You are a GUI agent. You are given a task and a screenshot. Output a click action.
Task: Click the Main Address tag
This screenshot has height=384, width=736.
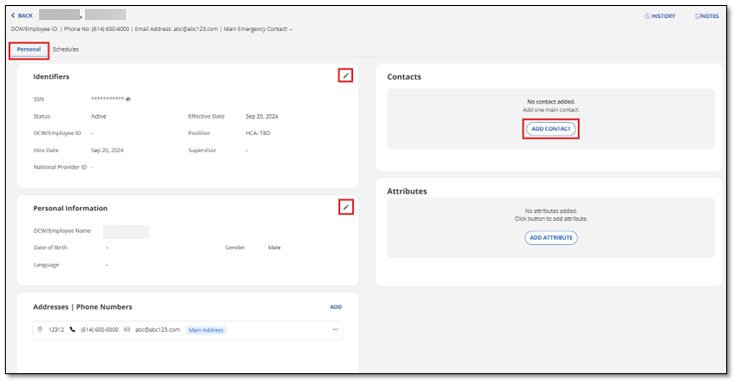pyautogui.click(x=206, y=330)
